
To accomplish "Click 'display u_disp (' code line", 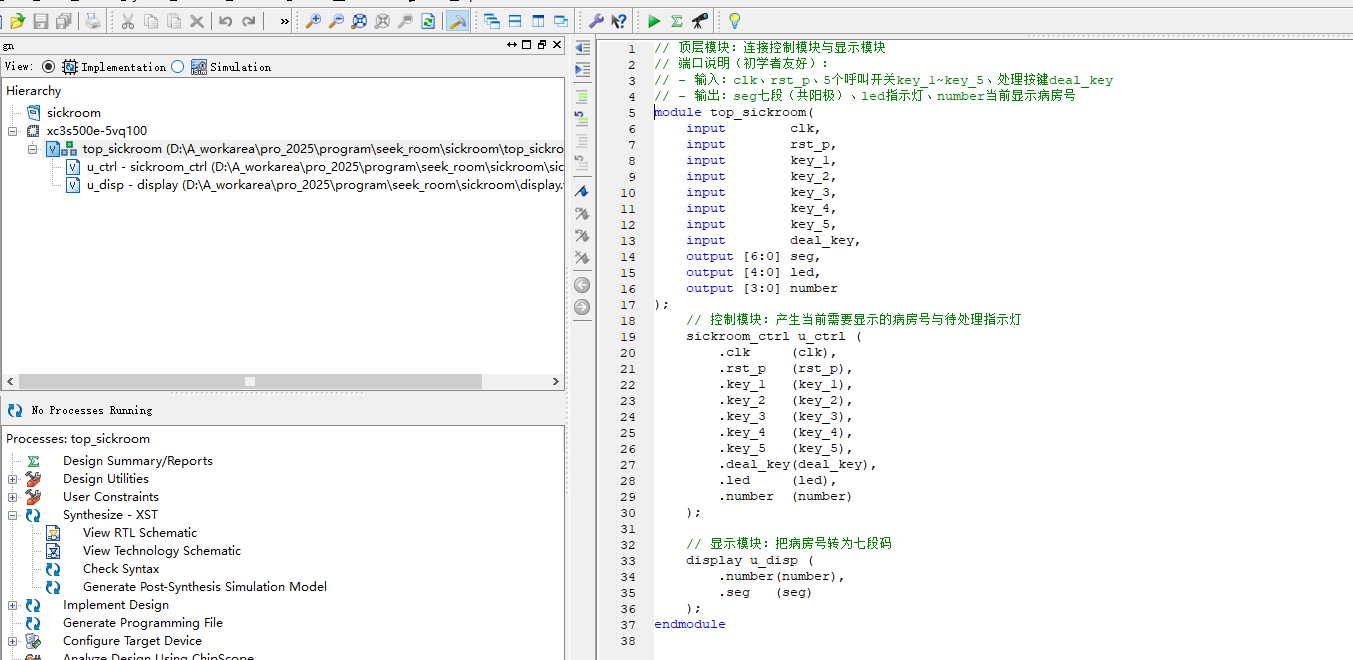I will tap(750, 560).
